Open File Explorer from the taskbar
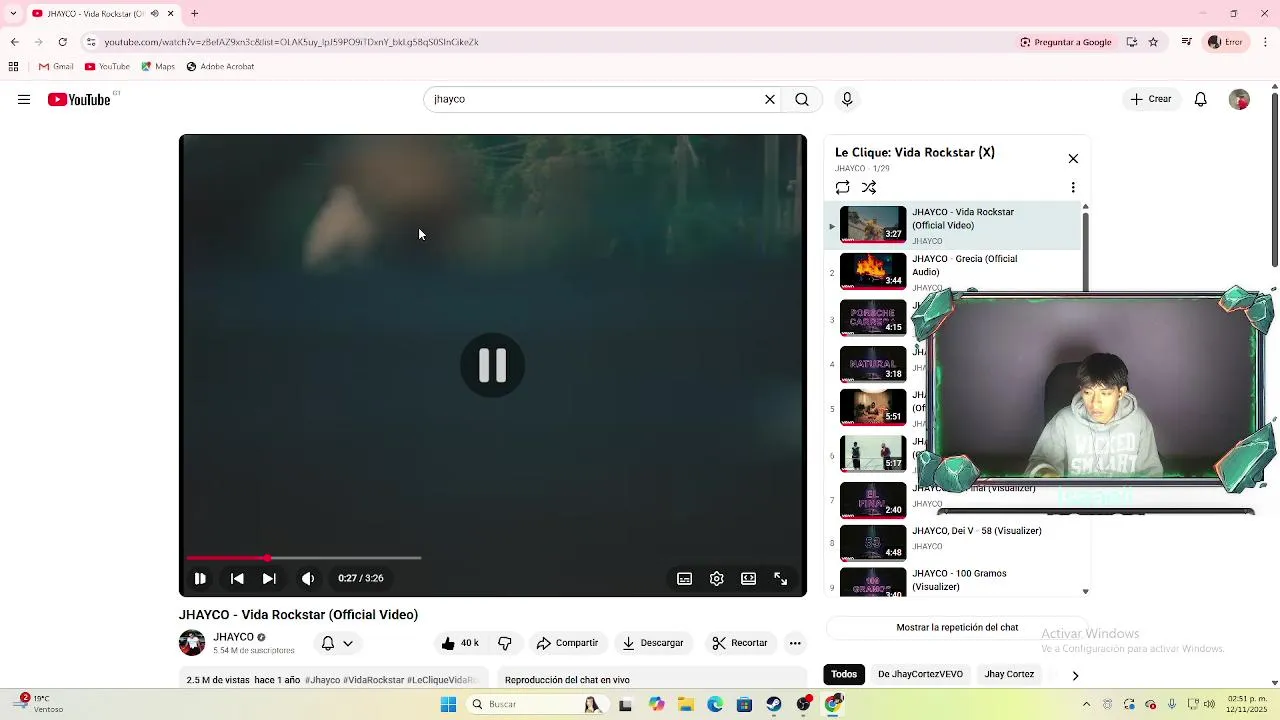This screenshot has width=1280, height=720. coord(686,704)
